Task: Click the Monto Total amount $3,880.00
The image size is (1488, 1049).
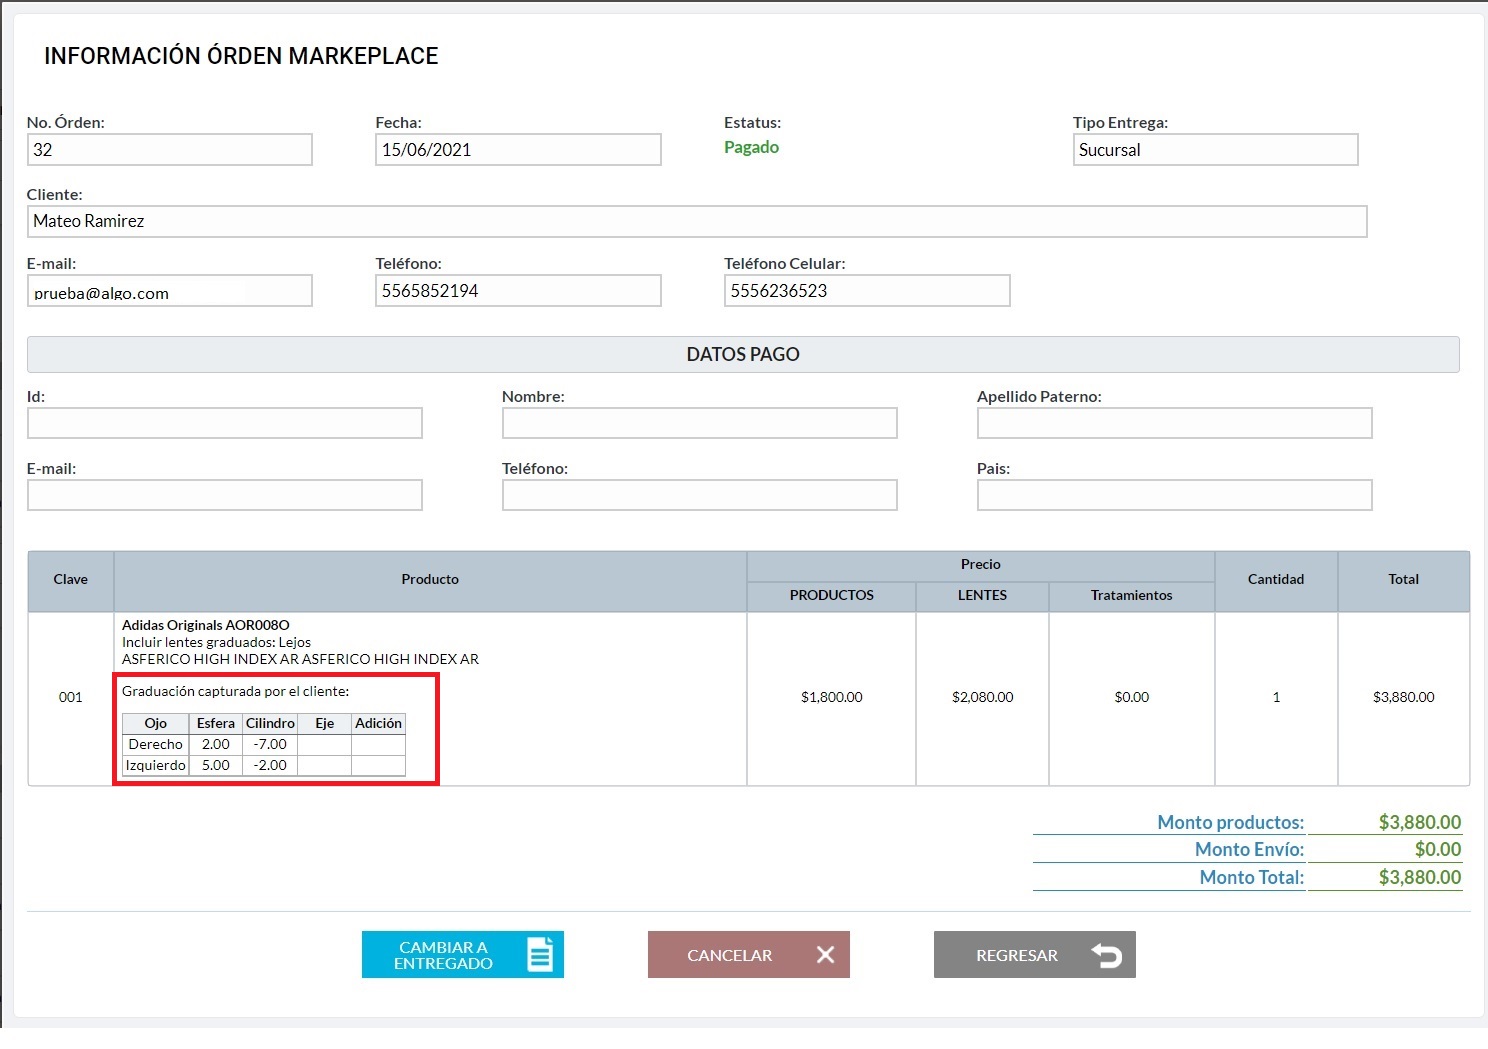Action: click(1420, 878)
